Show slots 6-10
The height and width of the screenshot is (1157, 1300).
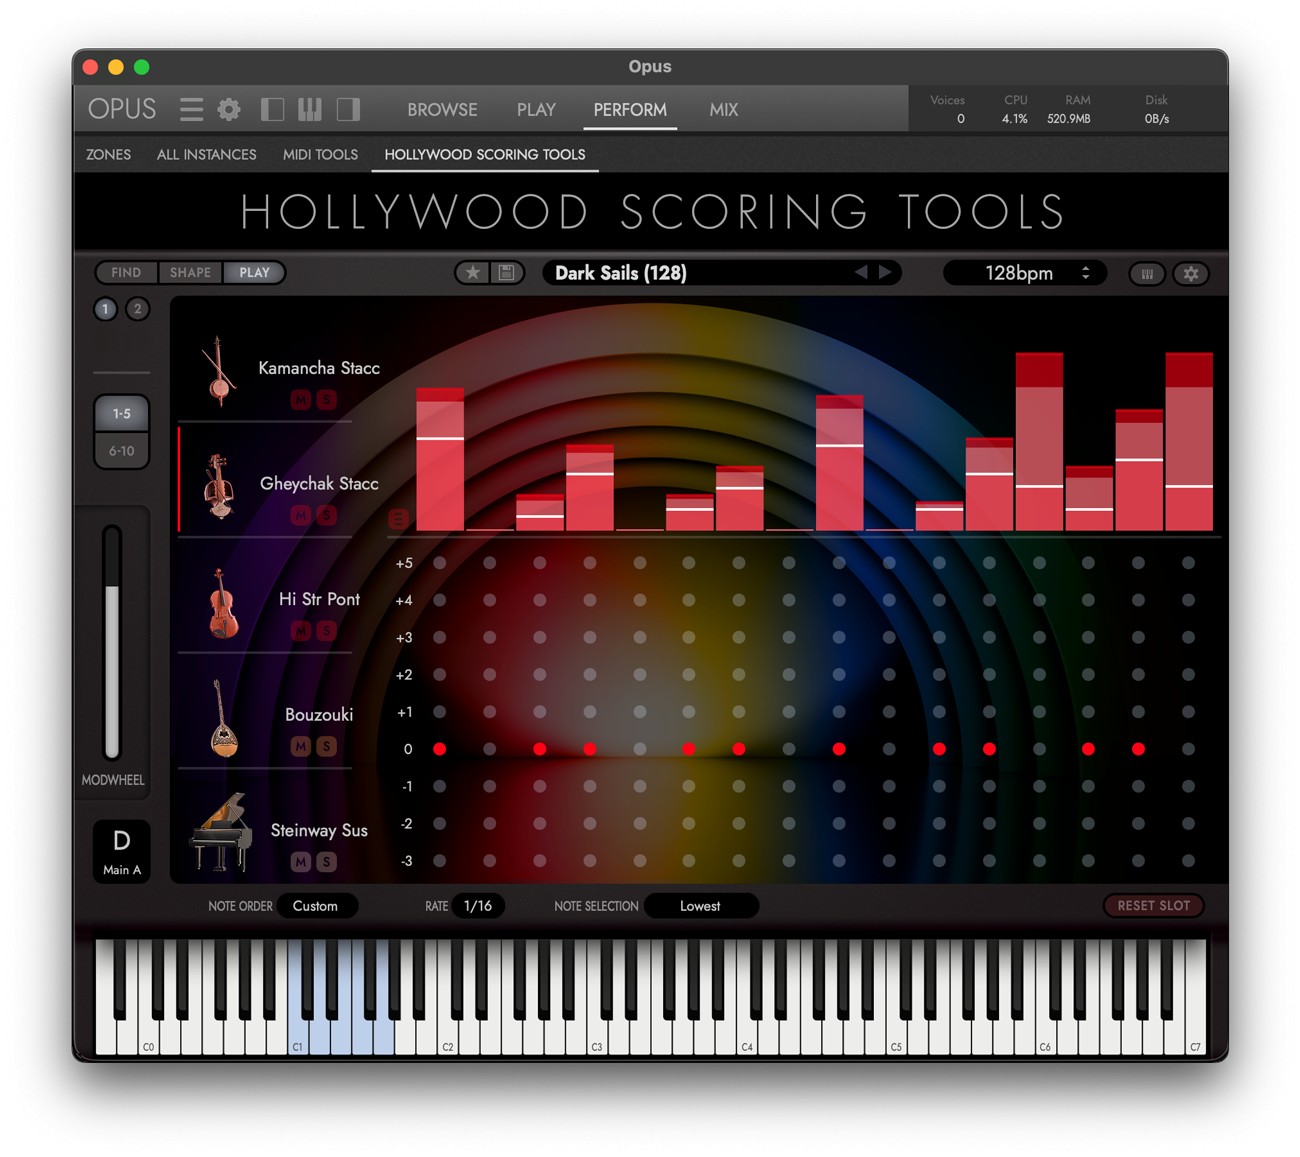point(122,451)
